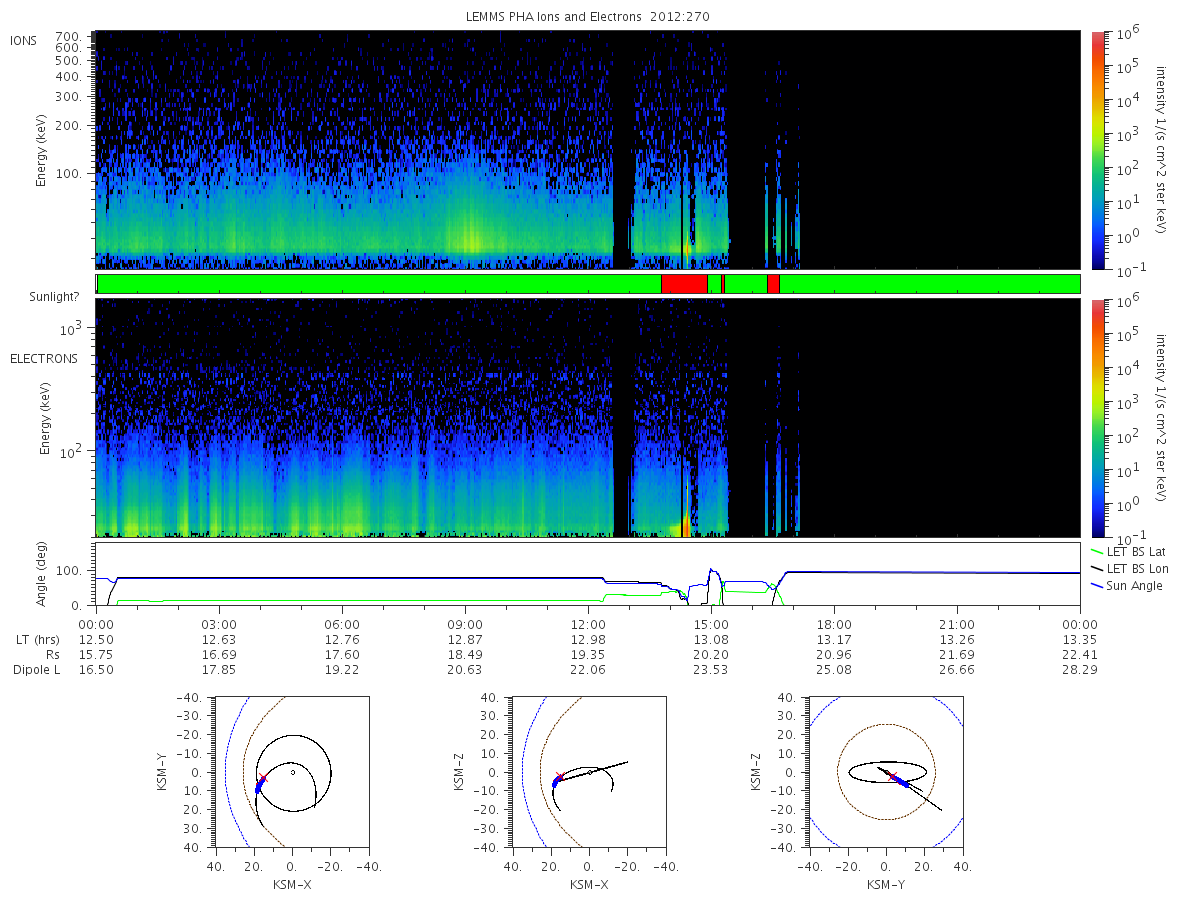The height and width of the screenshot is (900, 1200).
Task: Click the red X marker in KSM-X/KSM-Z plot
Action: (559, 776)
